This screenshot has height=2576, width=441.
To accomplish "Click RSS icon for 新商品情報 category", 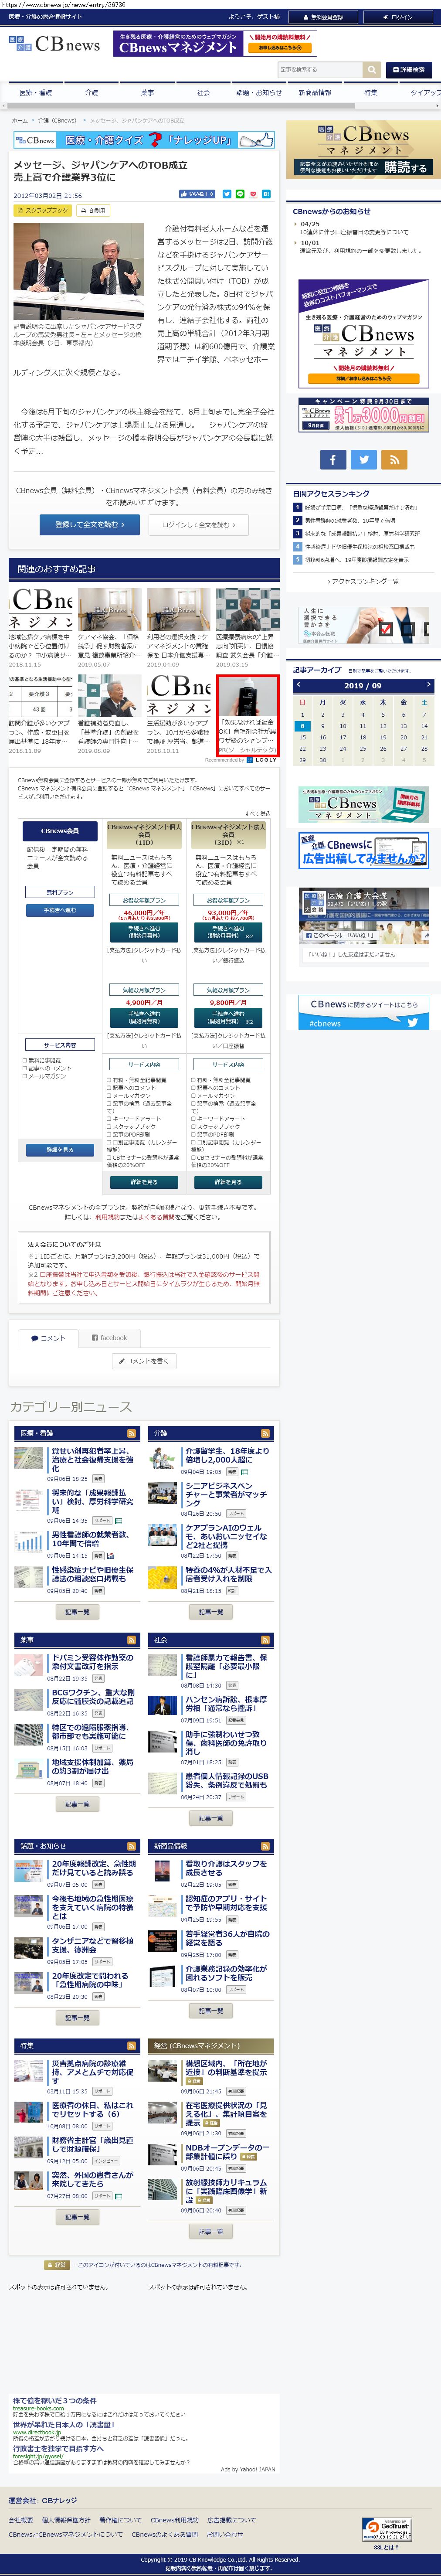I will point(266,1846).
